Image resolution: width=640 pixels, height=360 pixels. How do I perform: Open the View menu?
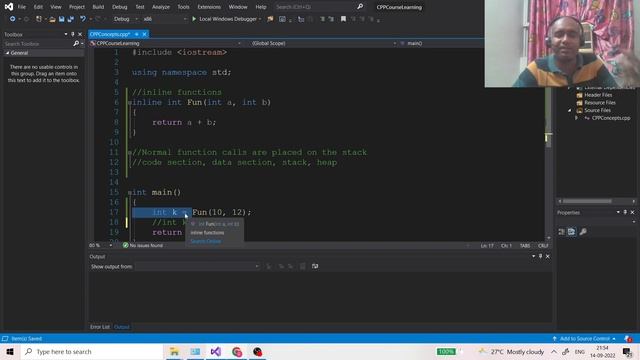pyautogui.click(x=56, y=7)
